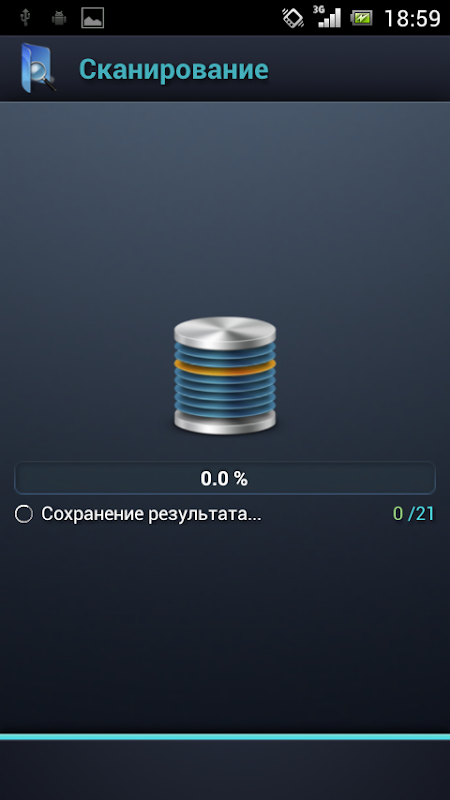Viewport: 450px width, 800px height.
Task: Tap the Сохранение результата... status label
Action: pos(151,514)
